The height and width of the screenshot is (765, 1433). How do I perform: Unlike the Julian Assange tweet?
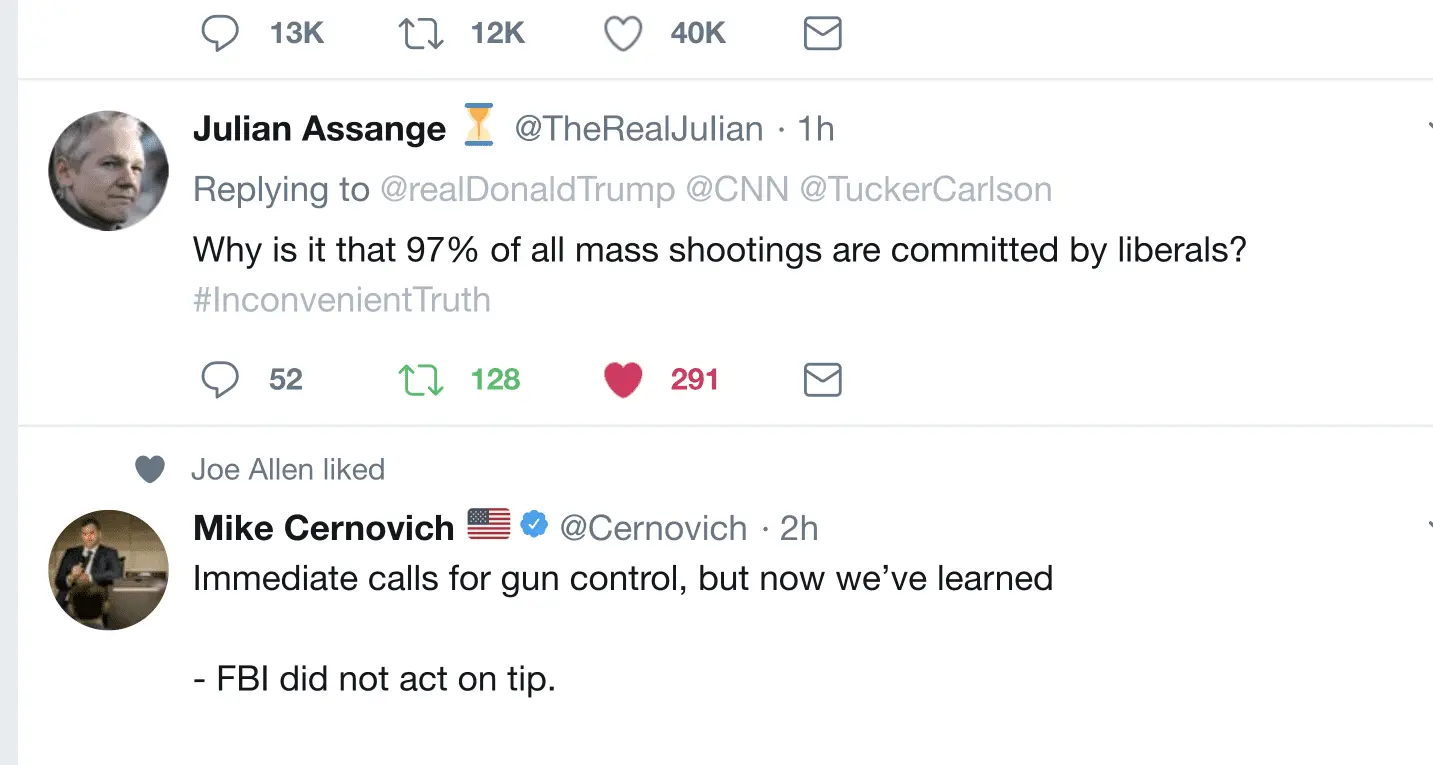[x=622, y=380]
